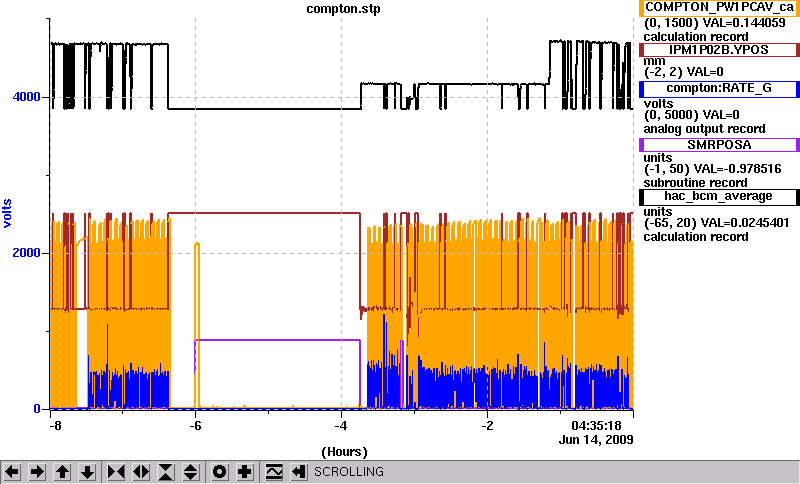The height and width of the screenshot is (484, 800).
Task: Pan the graph down with the down arrow button
Action: coord(88,472)
